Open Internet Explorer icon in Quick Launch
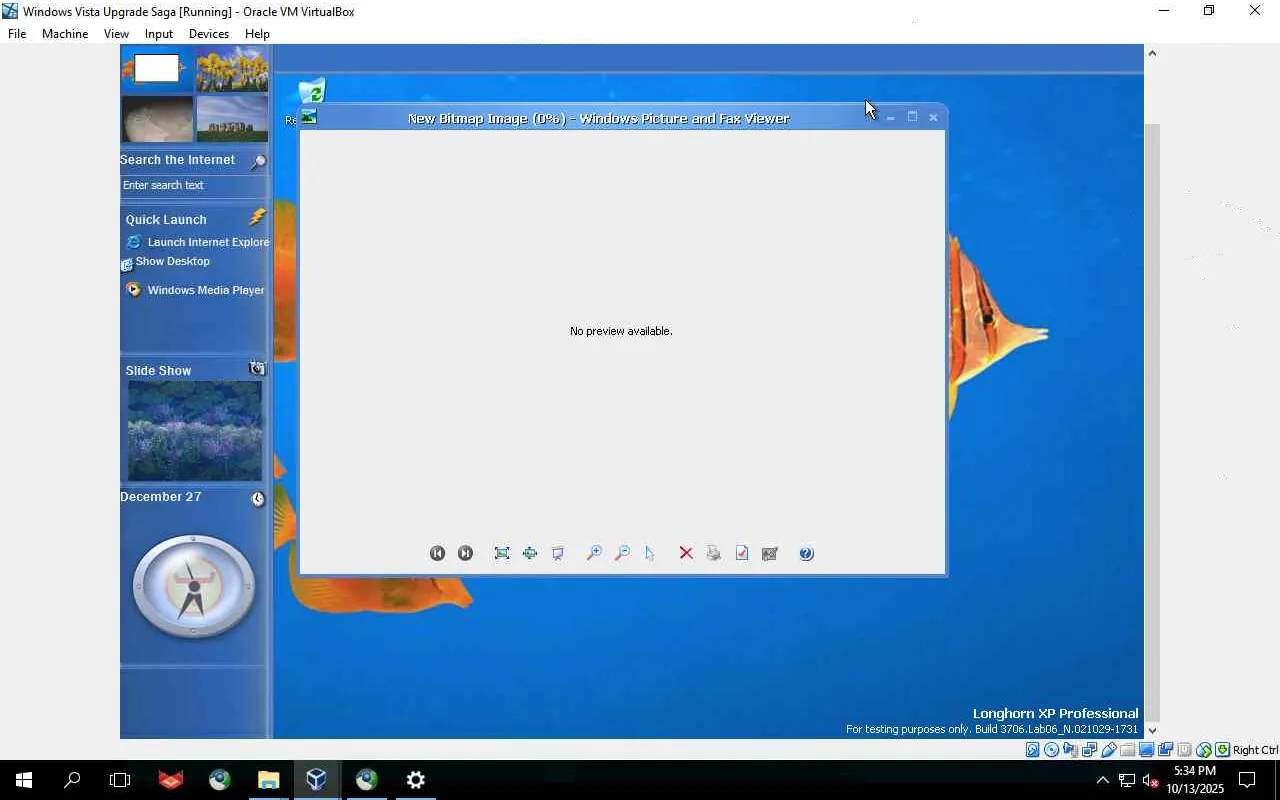Screen dimensions: 1280x800 134,242
